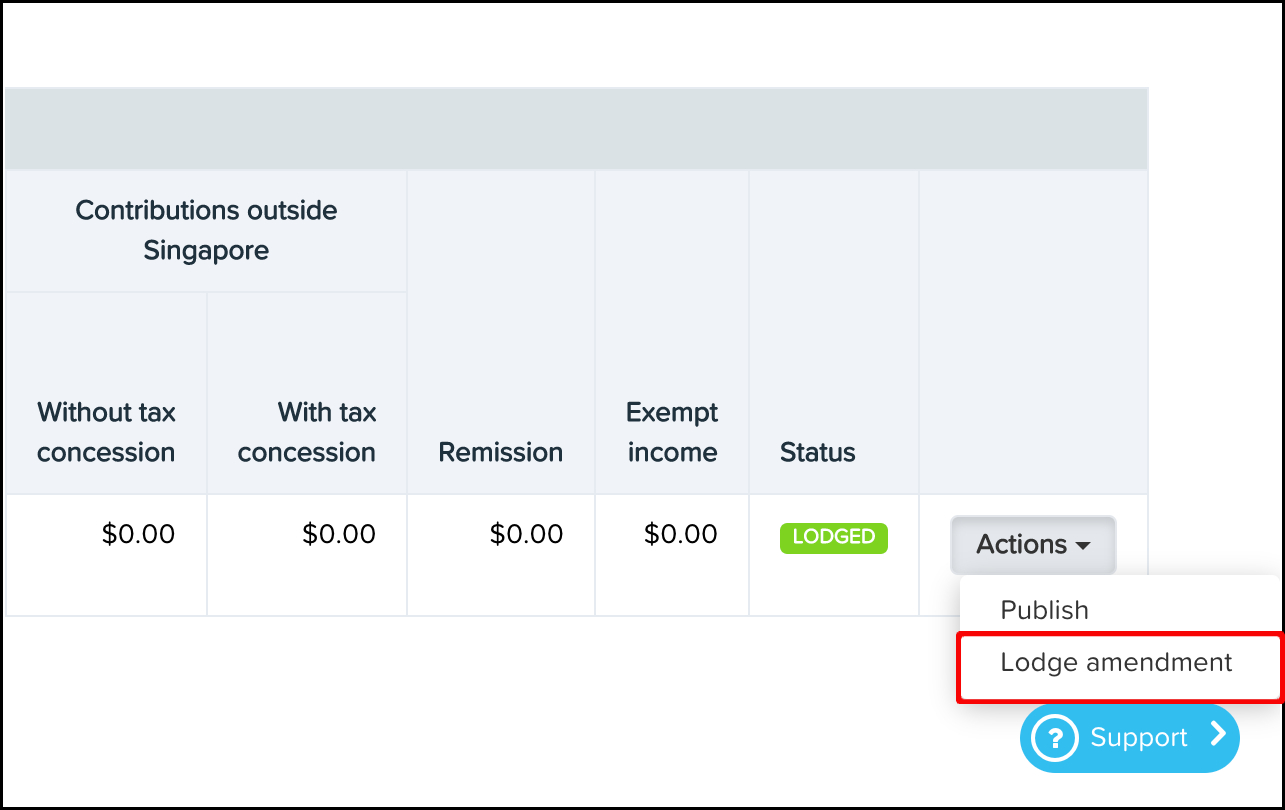This screenshot has width=1285, height=810.
Task: Open the blue Support help button
Action: click(x=1129, y=738)
